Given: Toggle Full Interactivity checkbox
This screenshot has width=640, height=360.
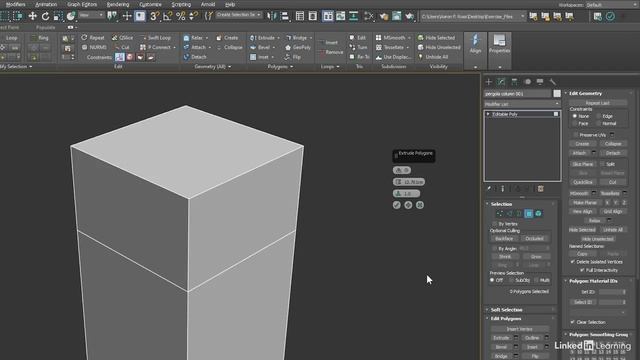Looking at the screenshot, I should click(582, 270).
